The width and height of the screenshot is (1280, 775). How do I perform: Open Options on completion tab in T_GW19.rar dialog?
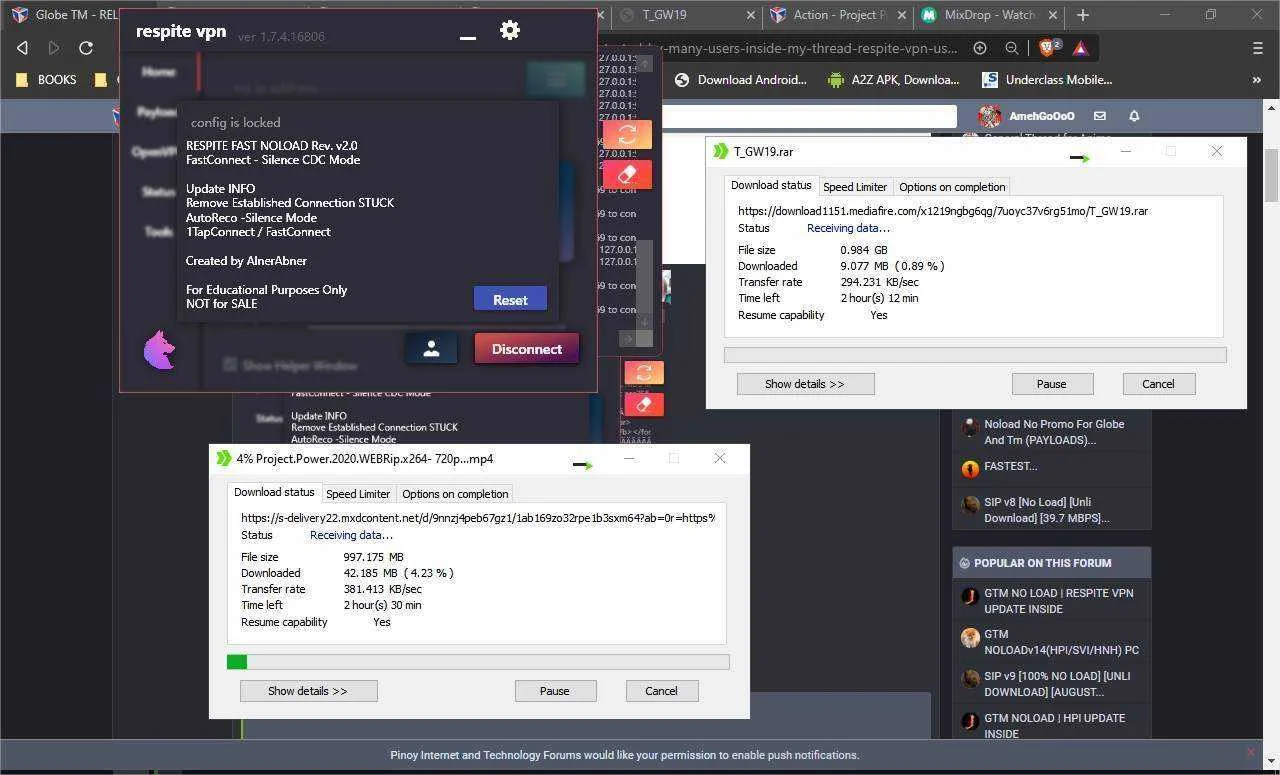952,187
